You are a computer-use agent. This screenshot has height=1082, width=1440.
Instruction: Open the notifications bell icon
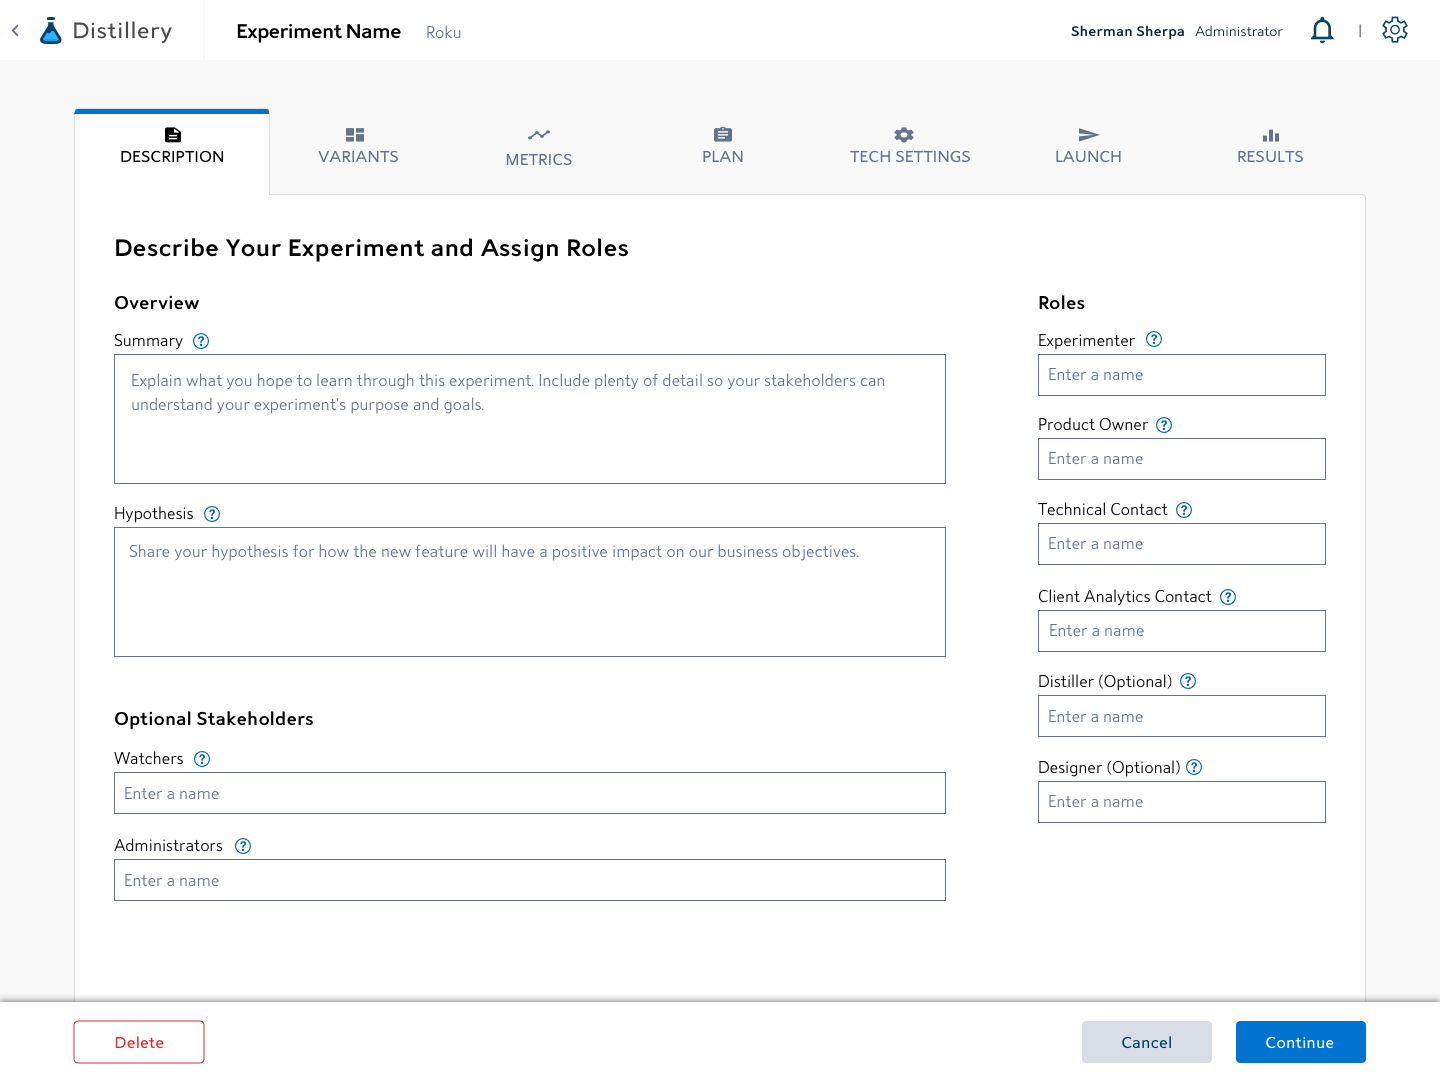pyautogui.click(x=1322, y=30)
